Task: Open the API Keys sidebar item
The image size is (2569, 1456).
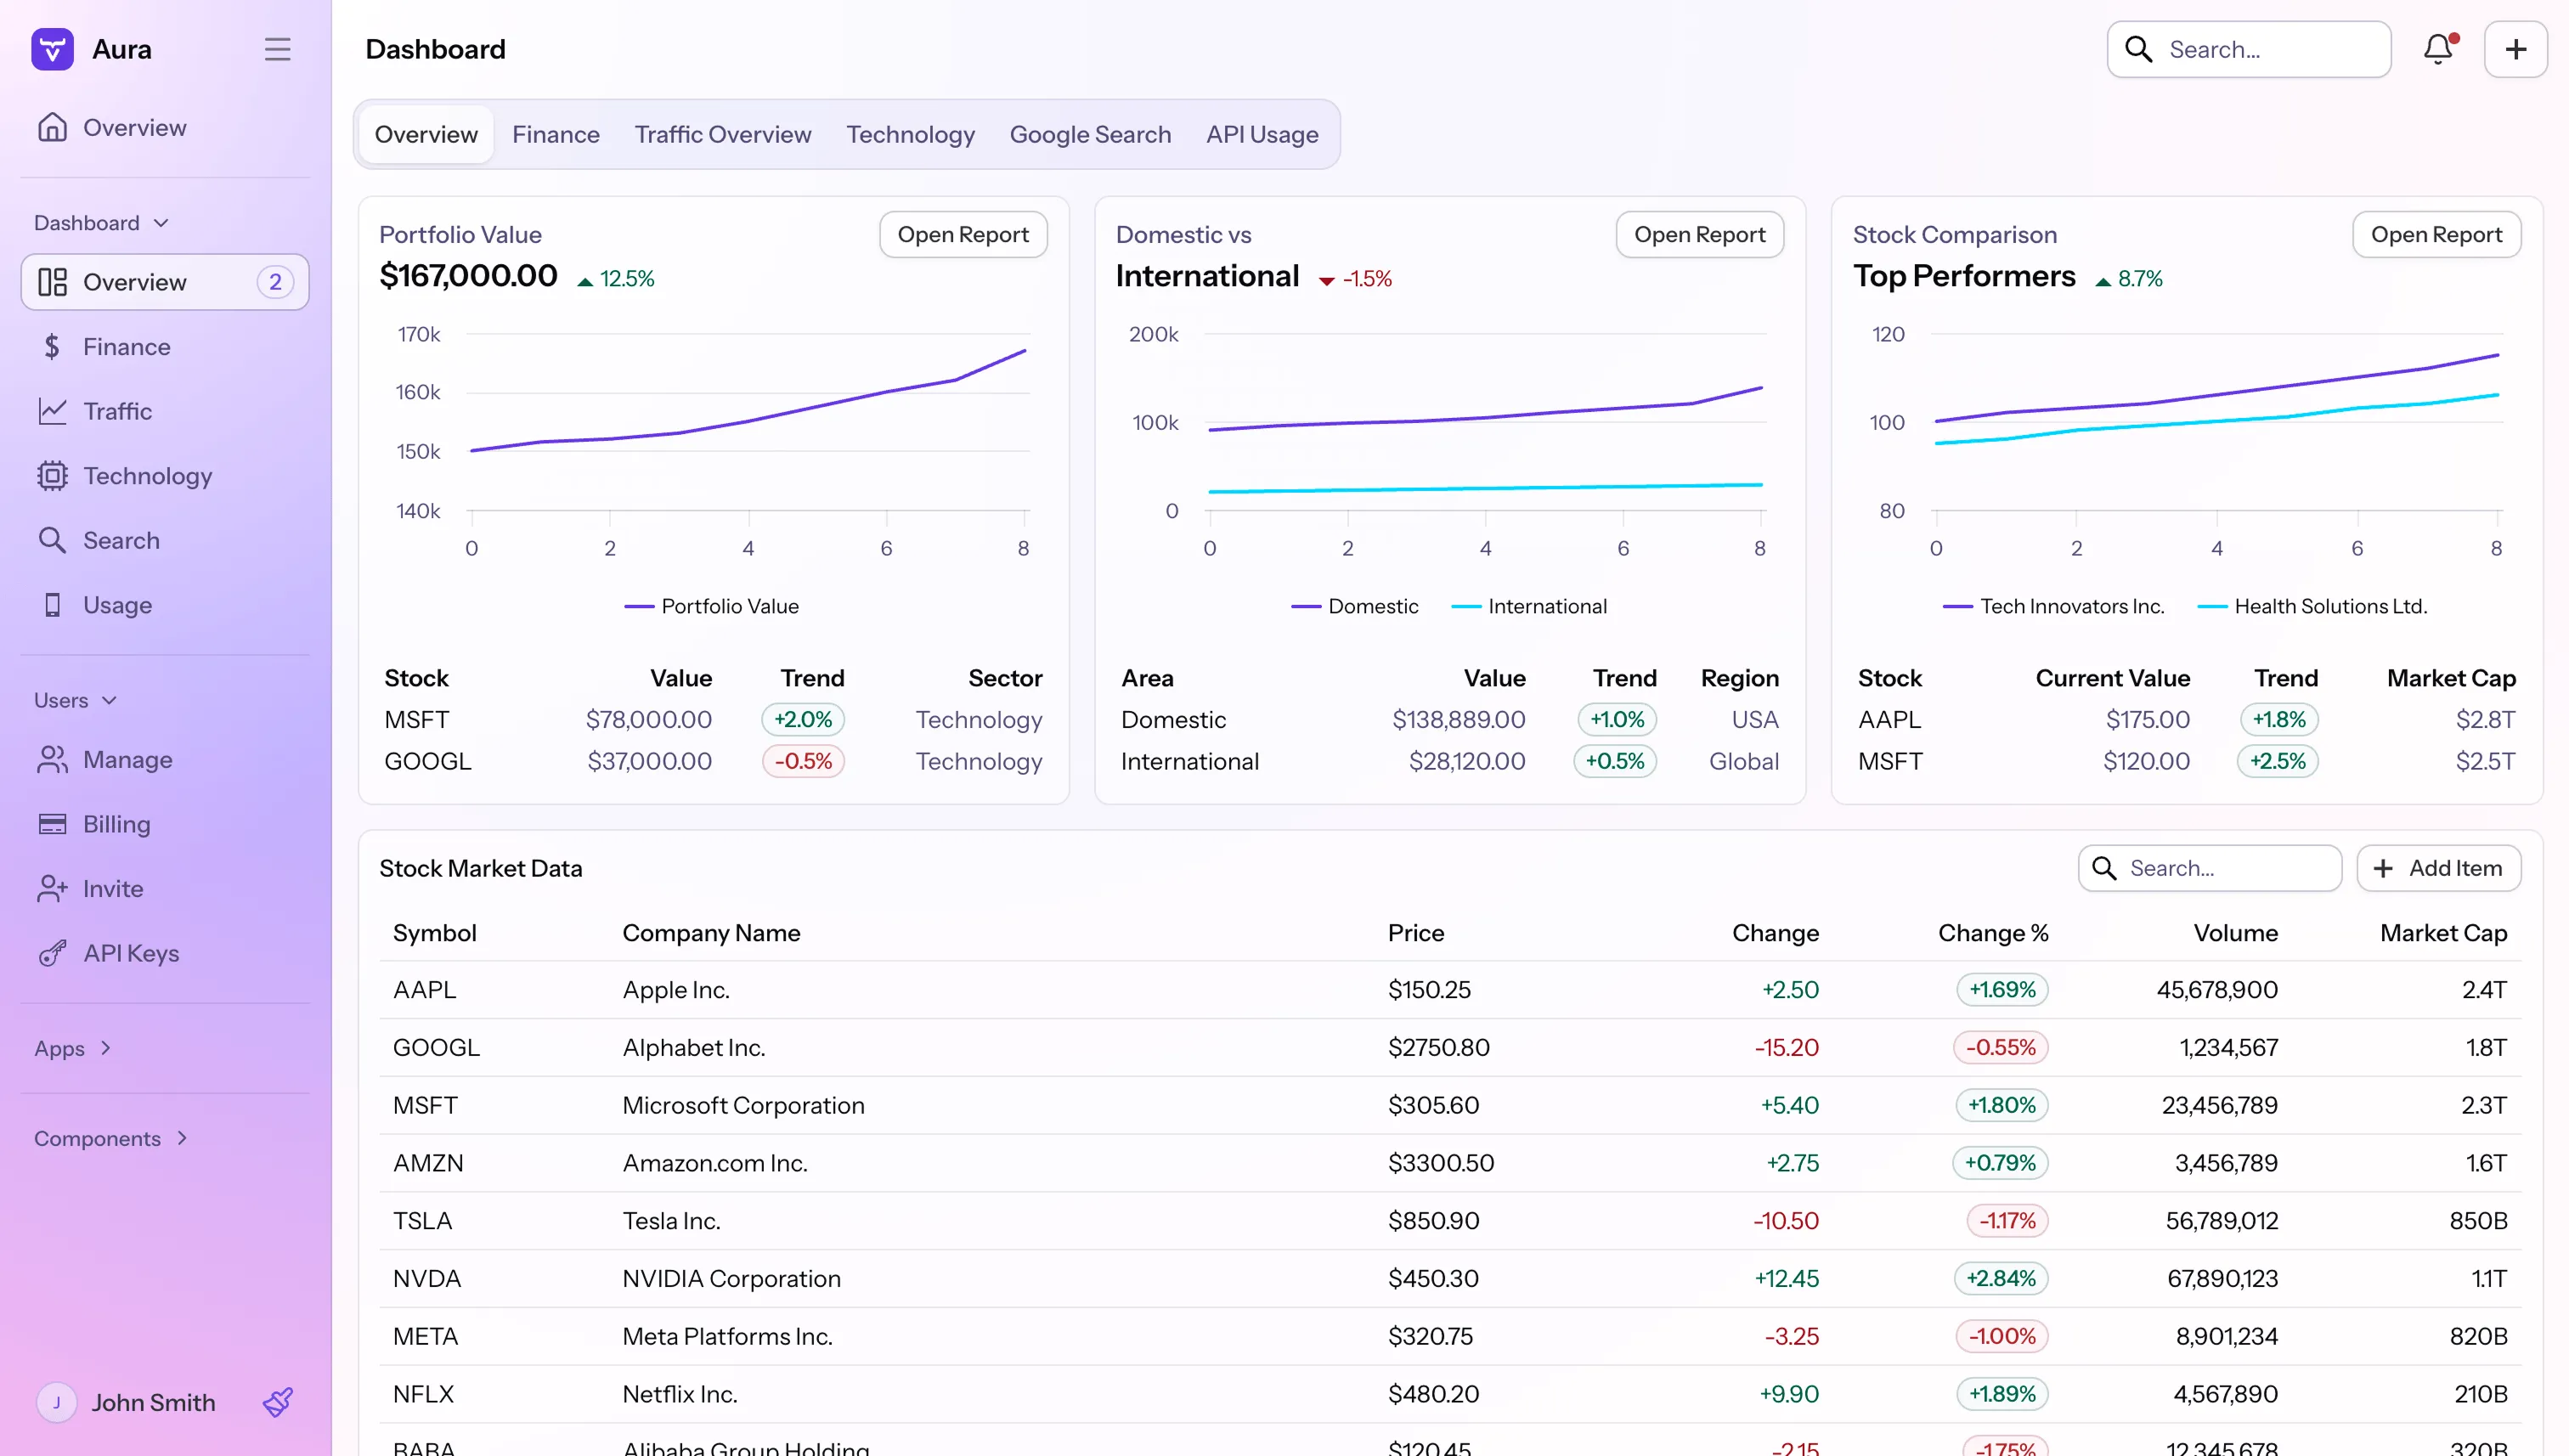Action: pos(131,953)
